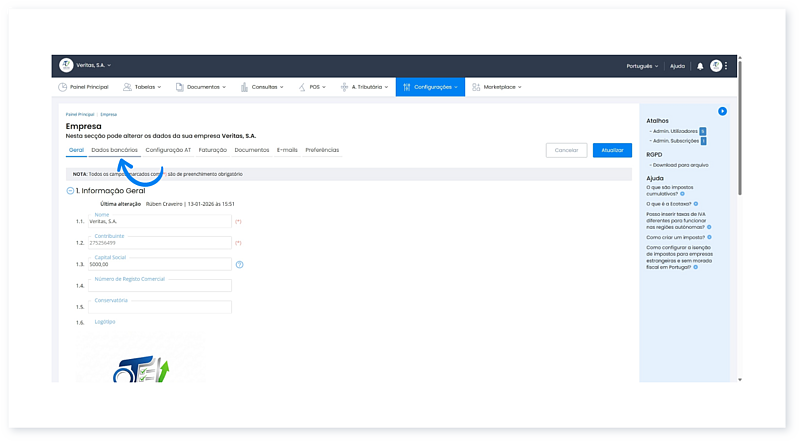Click the Admin. Subscrições count badge
The image size is (800, 442).
click(704, 141)
